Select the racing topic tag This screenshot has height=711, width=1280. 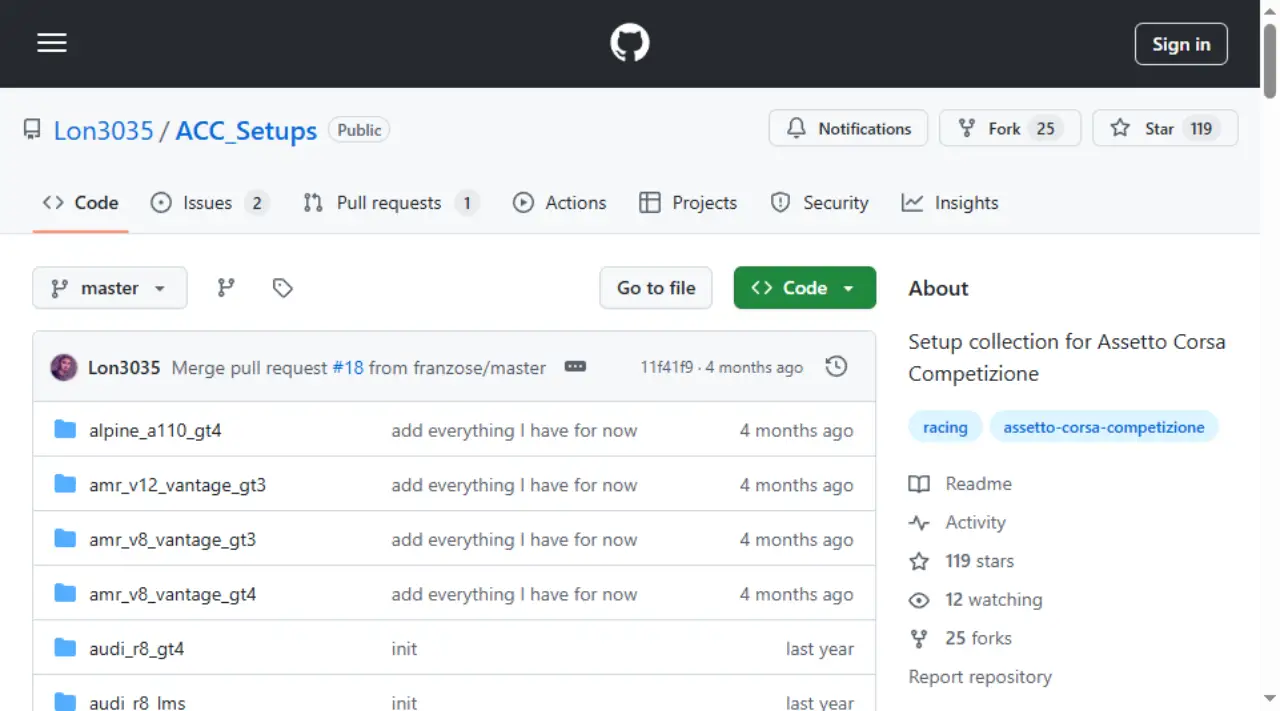(x=945, y=427)
